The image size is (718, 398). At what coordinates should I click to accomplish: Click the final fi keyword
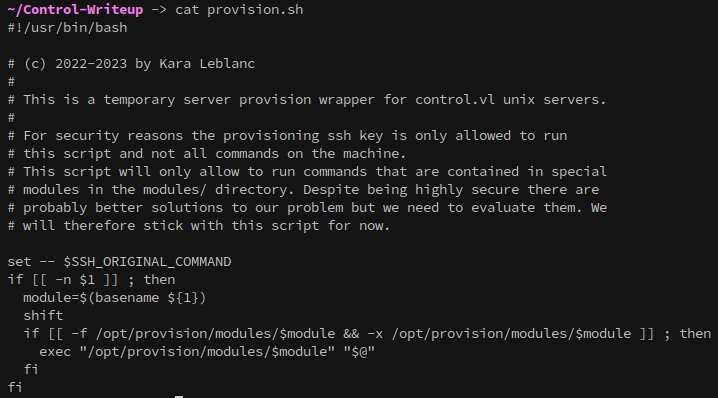(x=15, y=387)
